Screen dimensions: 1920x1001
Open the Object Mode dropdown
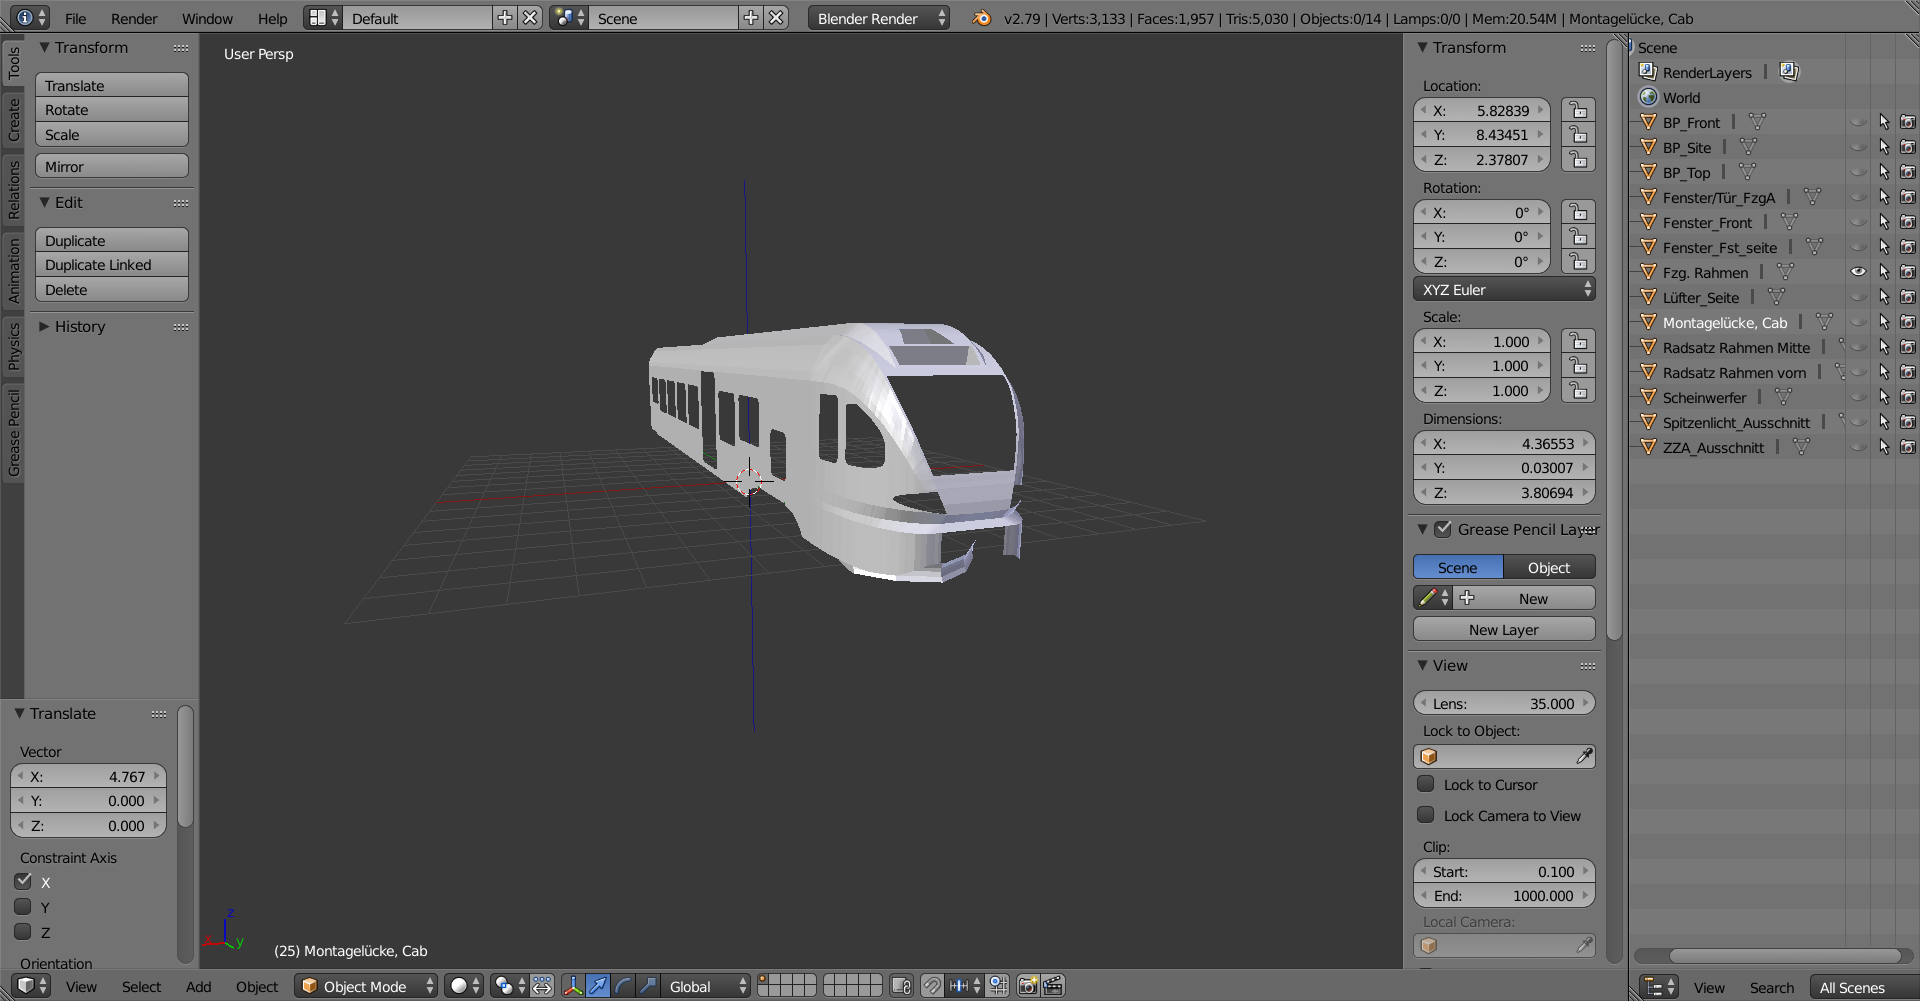(366, 986)
